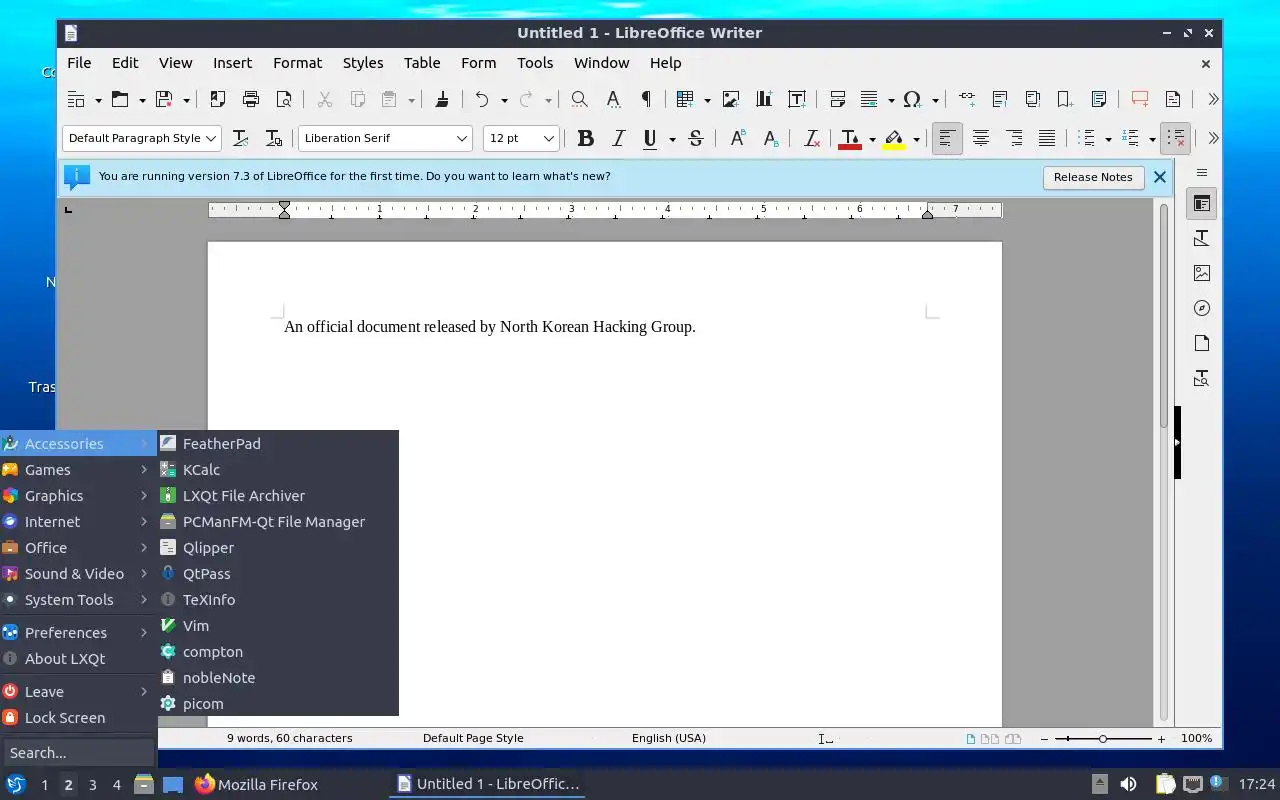Clear direct formatting with the toolbar icon
This screenshot has width=1280, height=800.
pos(812,138)
